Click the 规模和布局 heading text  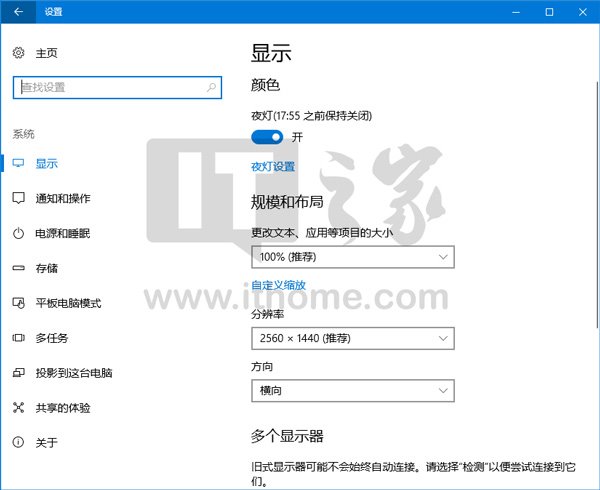287,202
